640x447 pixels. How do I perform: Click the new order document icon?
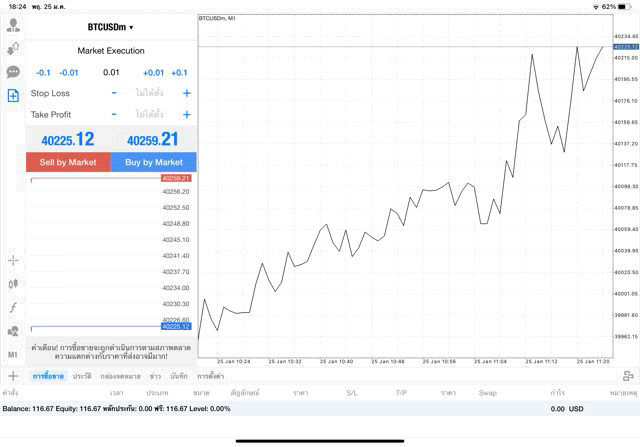tap(13, 95)
